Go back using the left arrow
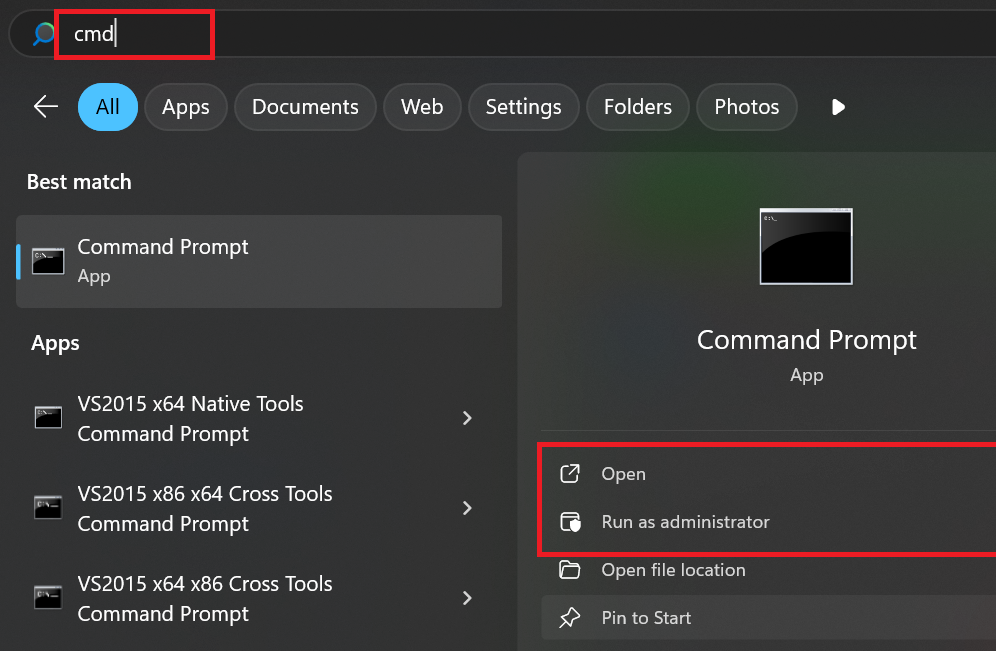996x651 pixels. pyautogui.click(x=46, y=107)
